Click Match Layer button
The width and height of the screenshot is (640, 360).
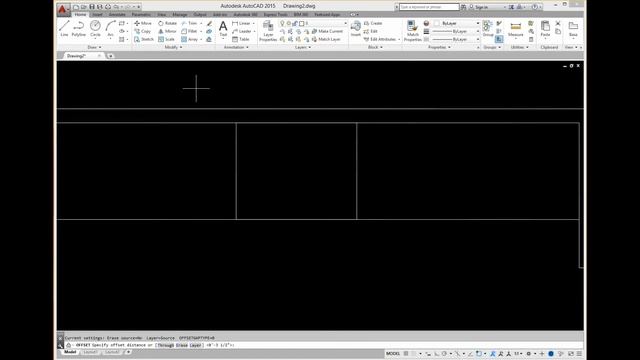326,39
